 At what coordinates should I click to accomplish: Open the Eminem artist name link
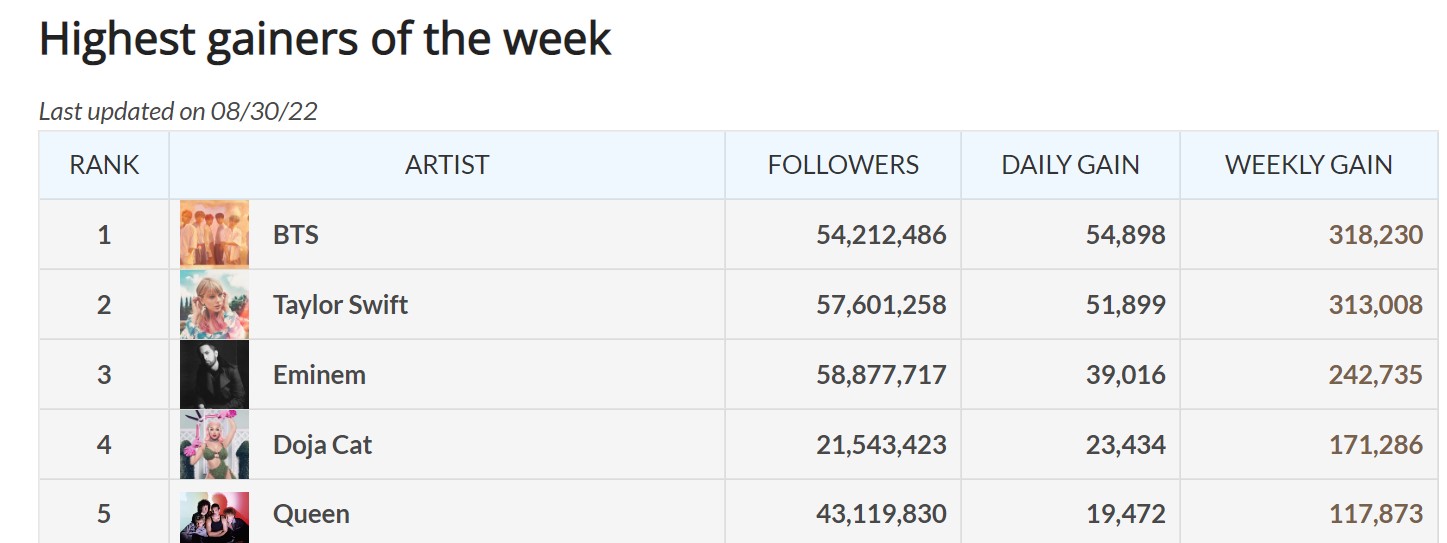point(319,375)
